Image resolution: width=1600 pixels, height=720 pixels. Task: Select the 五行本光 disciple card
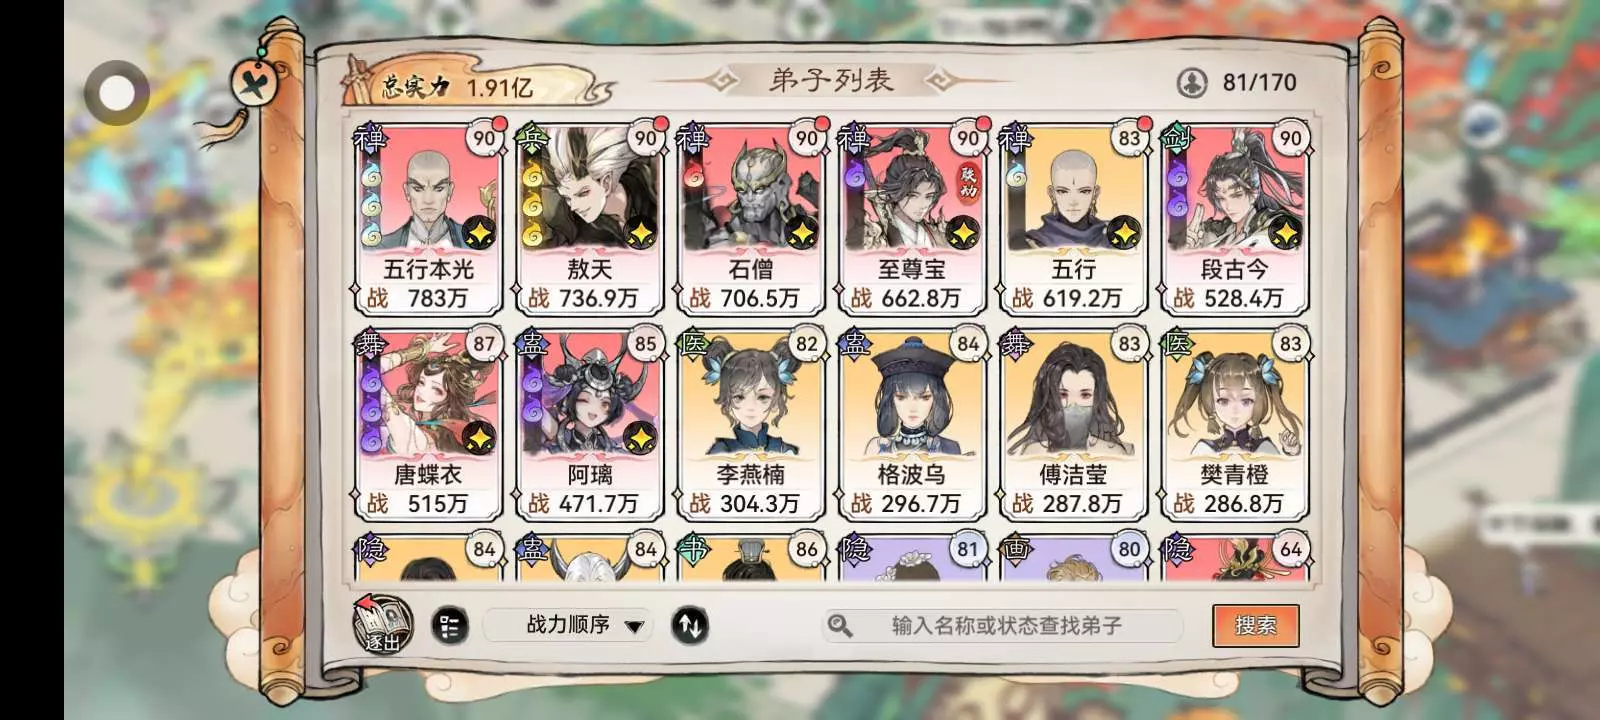[428, 219]
